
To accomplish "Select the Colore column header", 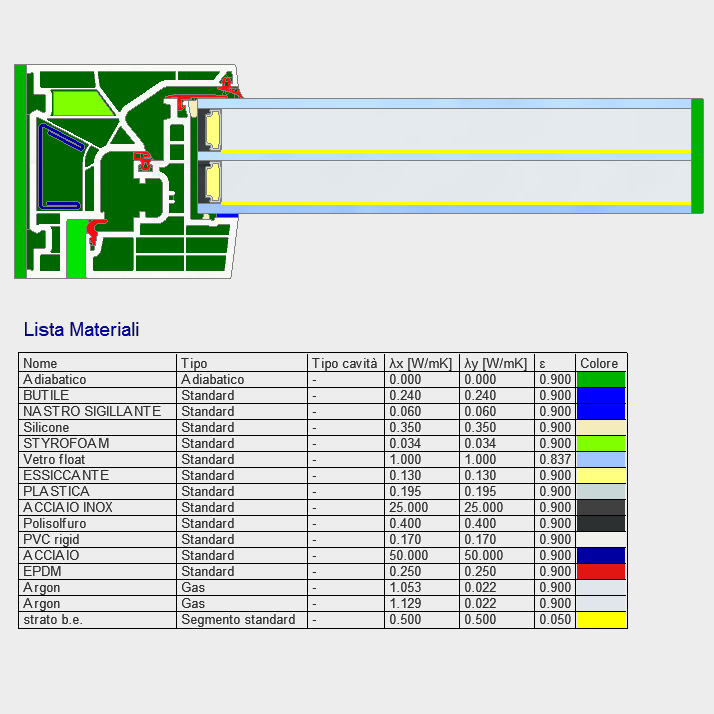I will 600,363.
